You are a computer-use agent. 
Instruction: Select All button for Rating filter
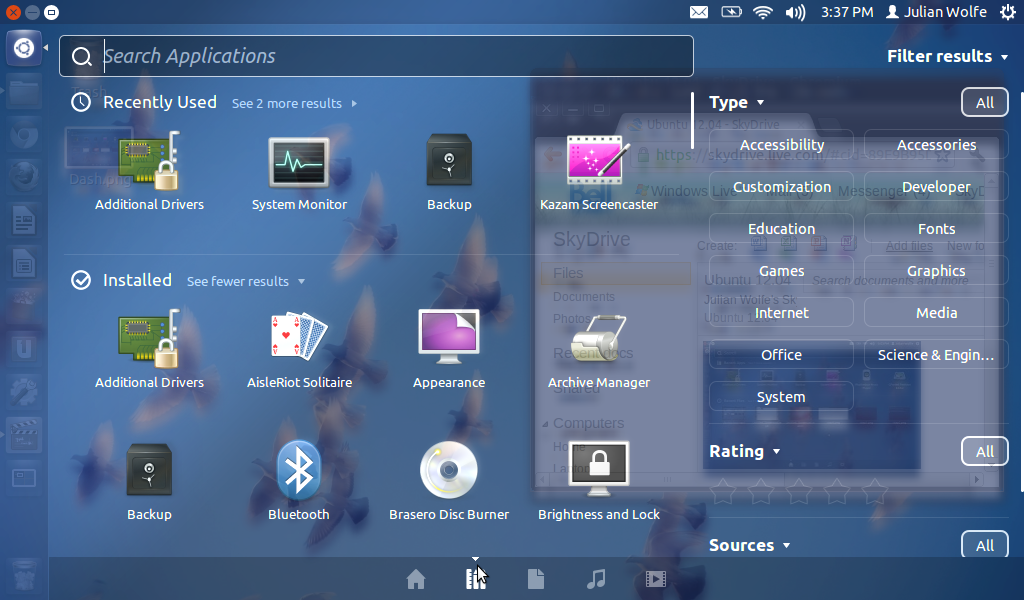point(984,451)
